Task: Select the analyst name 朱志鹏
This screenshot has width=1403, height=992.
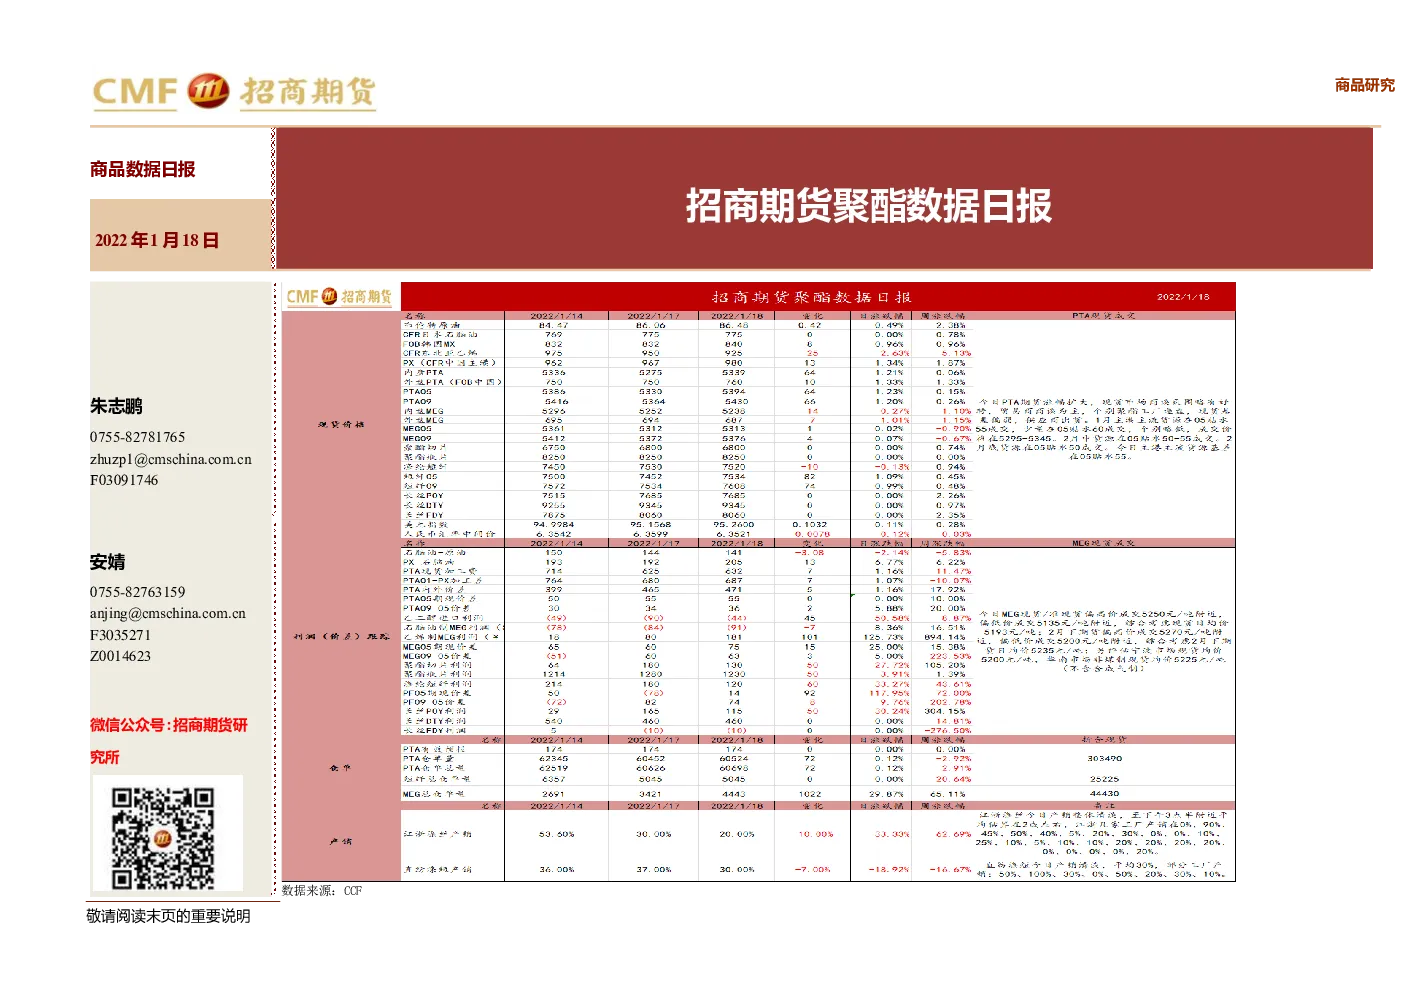Action: pos(116,406)
